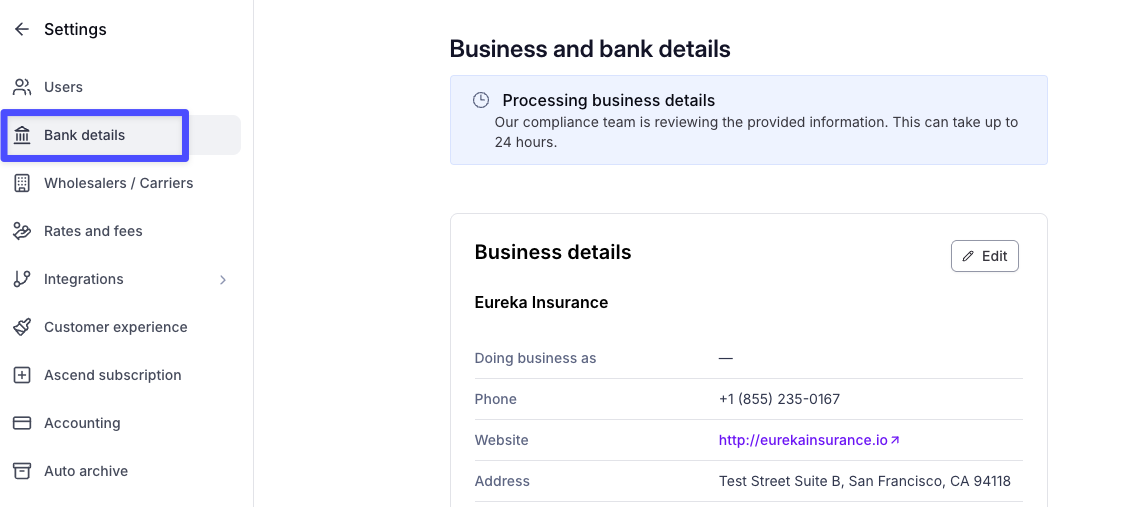This screenshot has height=507, width=1138.
Task: Click the Accounting card icon
Action: point(22,423)
